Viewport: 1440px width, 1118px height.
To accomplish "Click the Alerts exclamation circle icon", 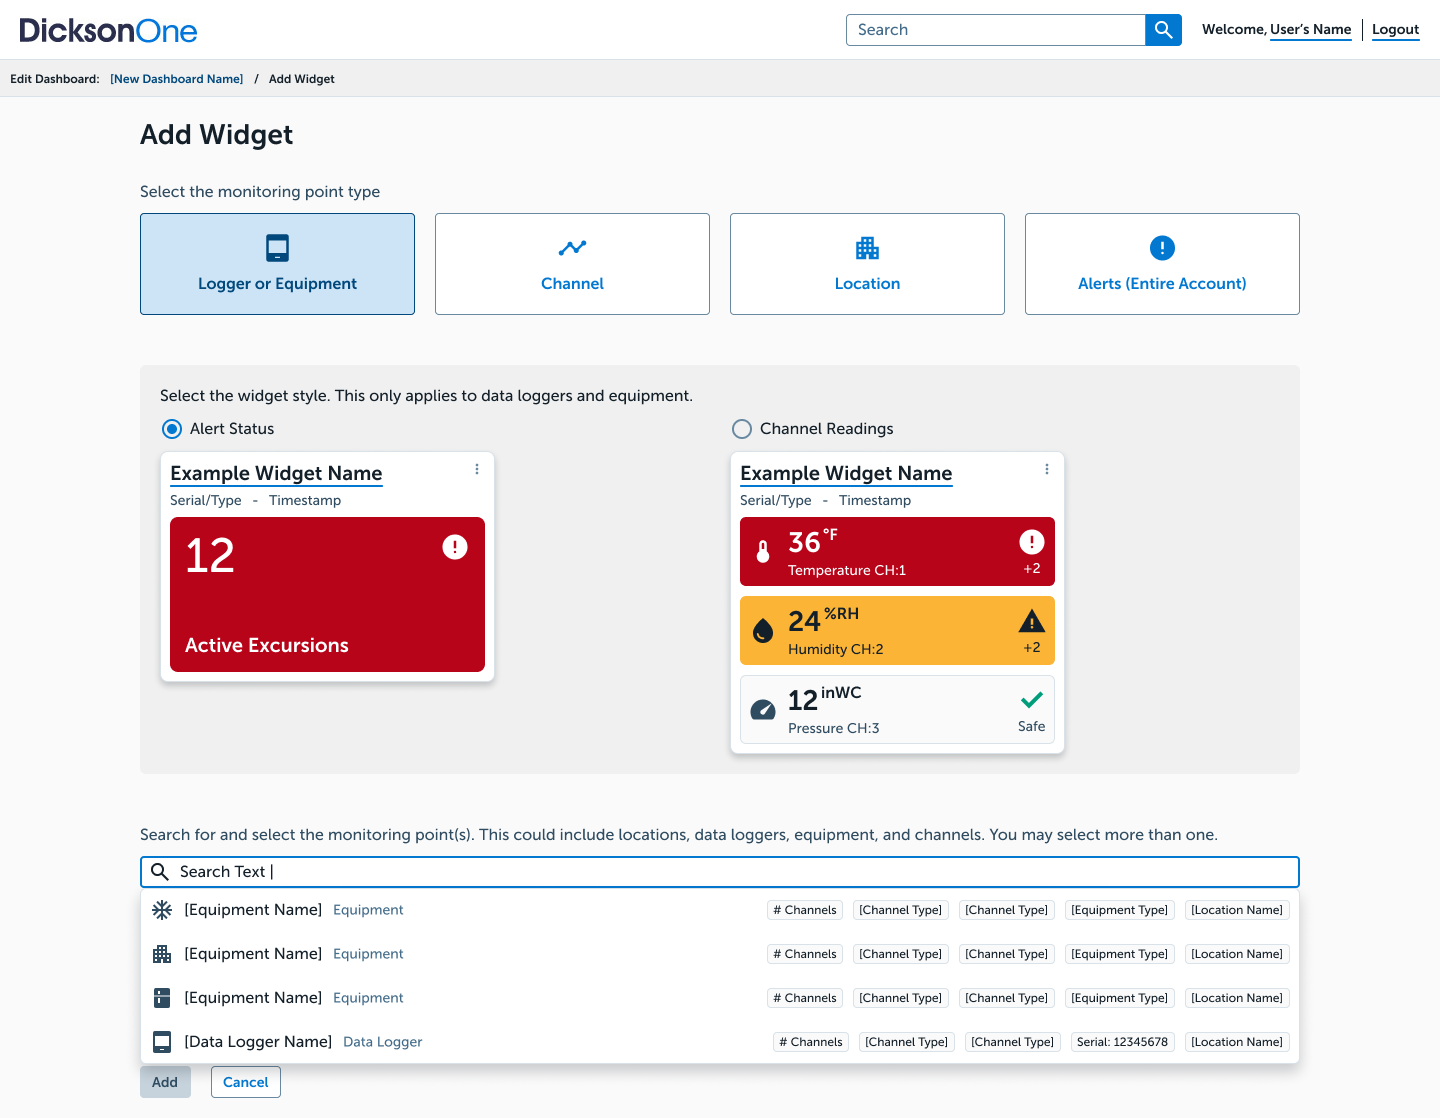I will pyautogui.click(x=1162, y=247).
